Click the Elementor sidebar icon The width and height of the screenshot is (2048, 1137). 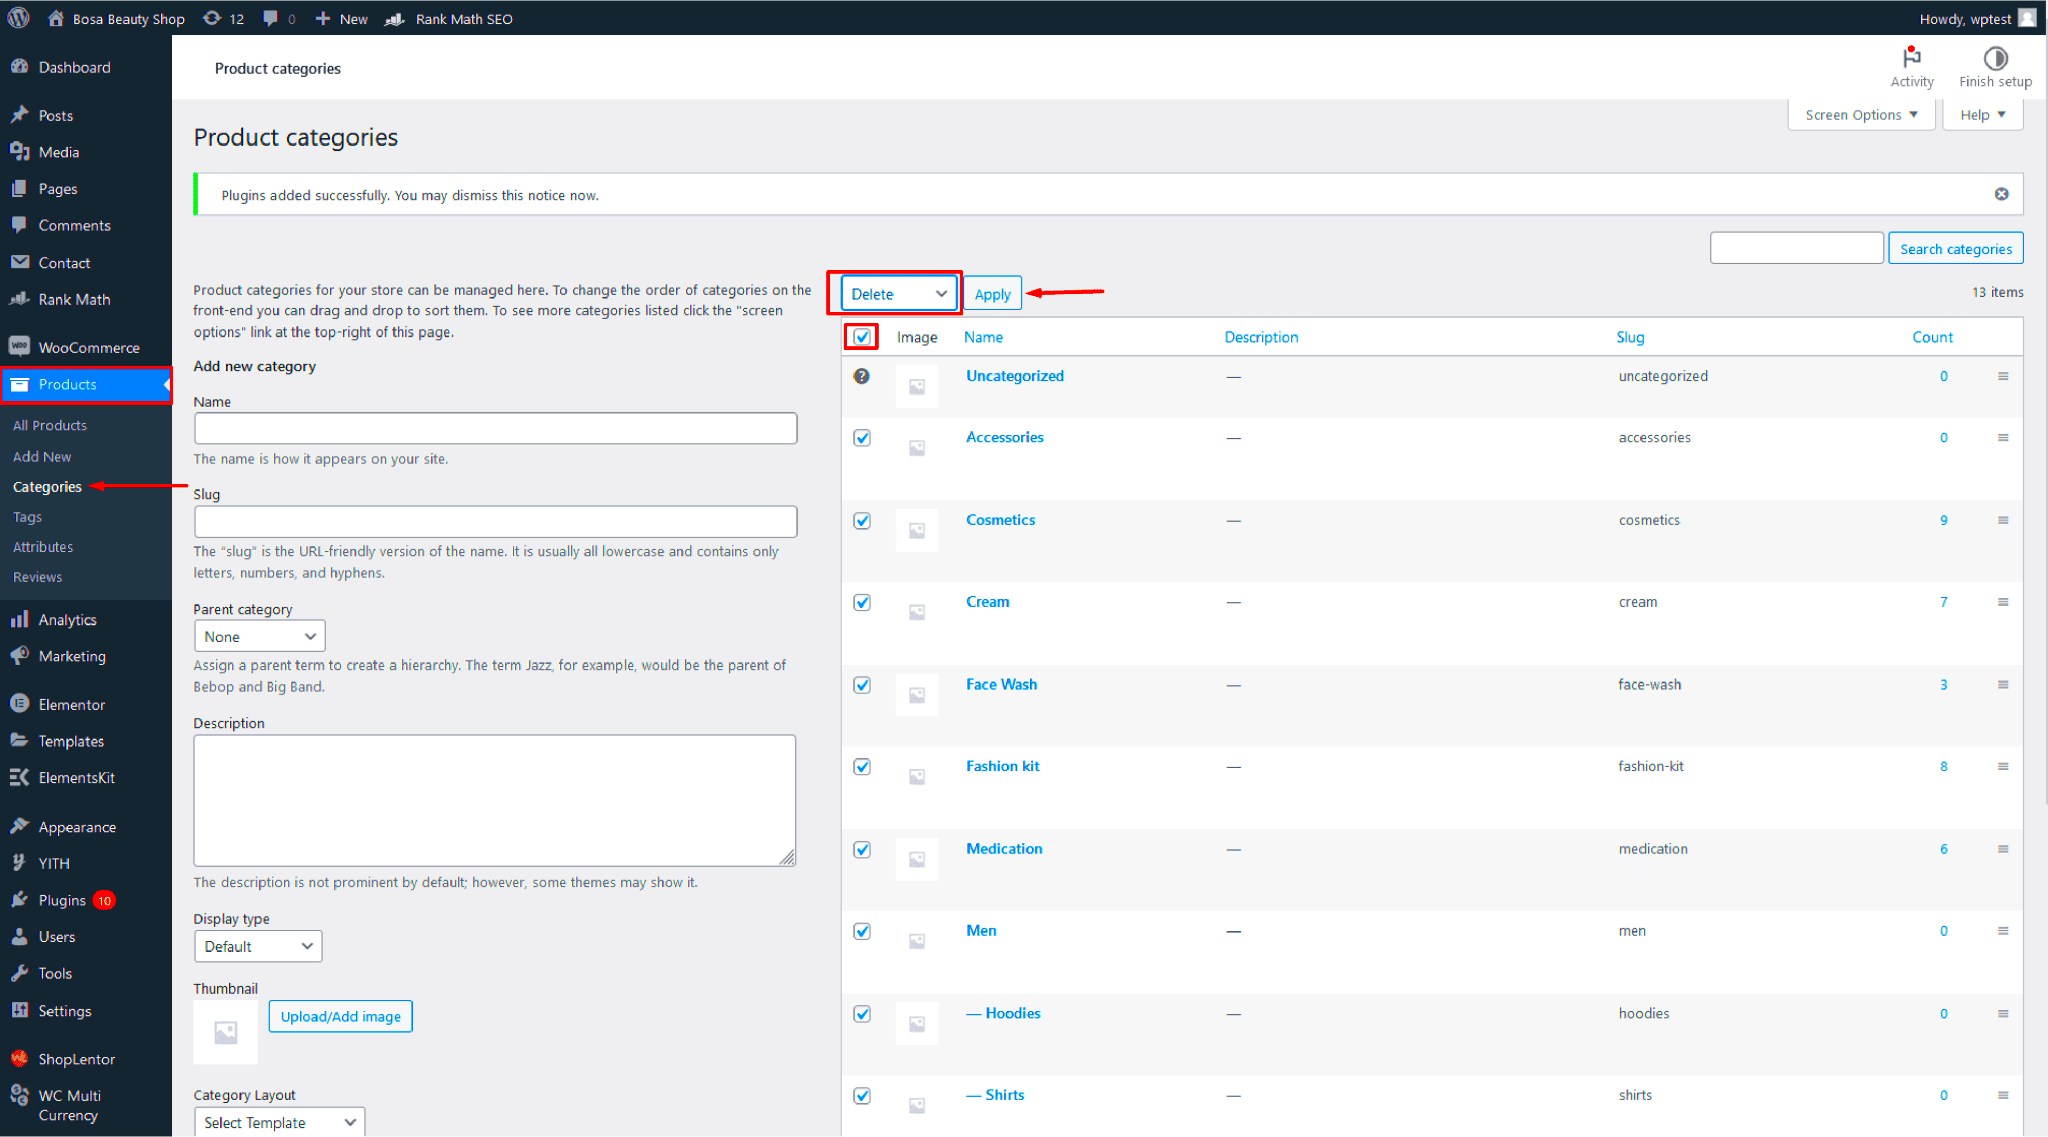coord(19,704)
